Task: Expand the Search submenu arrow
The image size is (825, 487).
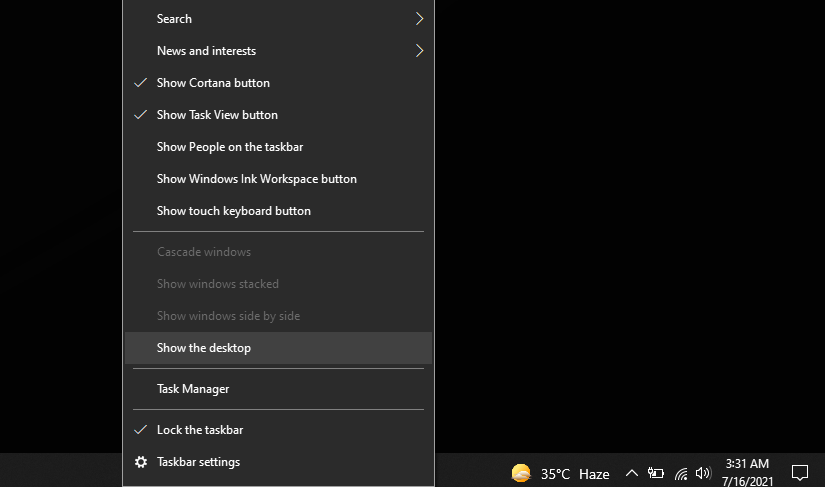Action: (x=419, y=19)
